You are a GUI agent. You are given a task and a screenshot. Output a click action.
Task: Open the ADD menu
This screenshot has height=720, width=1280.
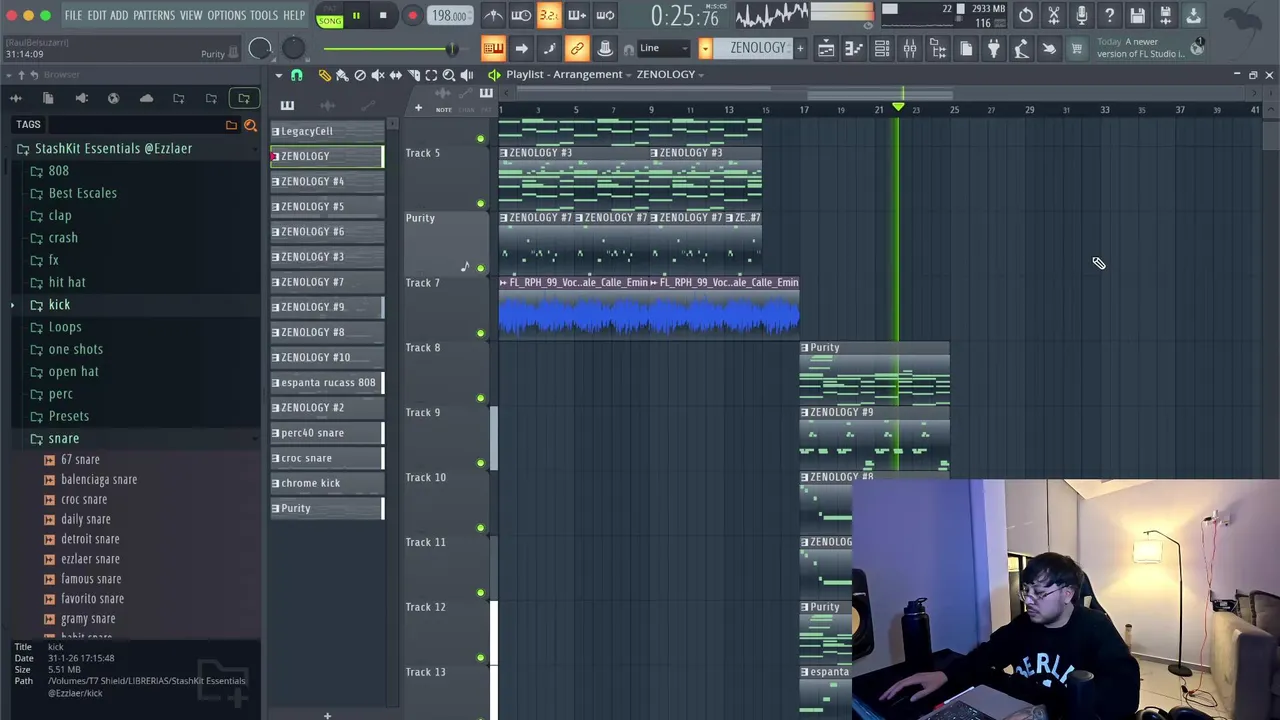click(x=119, y=16)
